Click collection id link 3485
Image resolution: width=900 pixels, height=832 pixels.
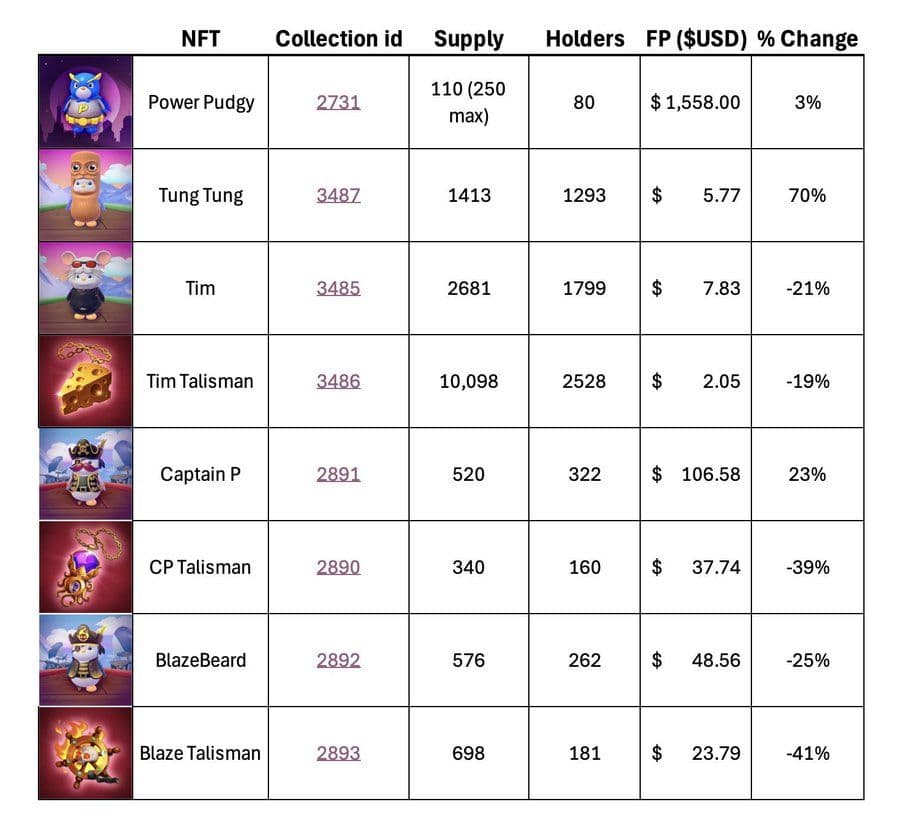click(338, 288)
